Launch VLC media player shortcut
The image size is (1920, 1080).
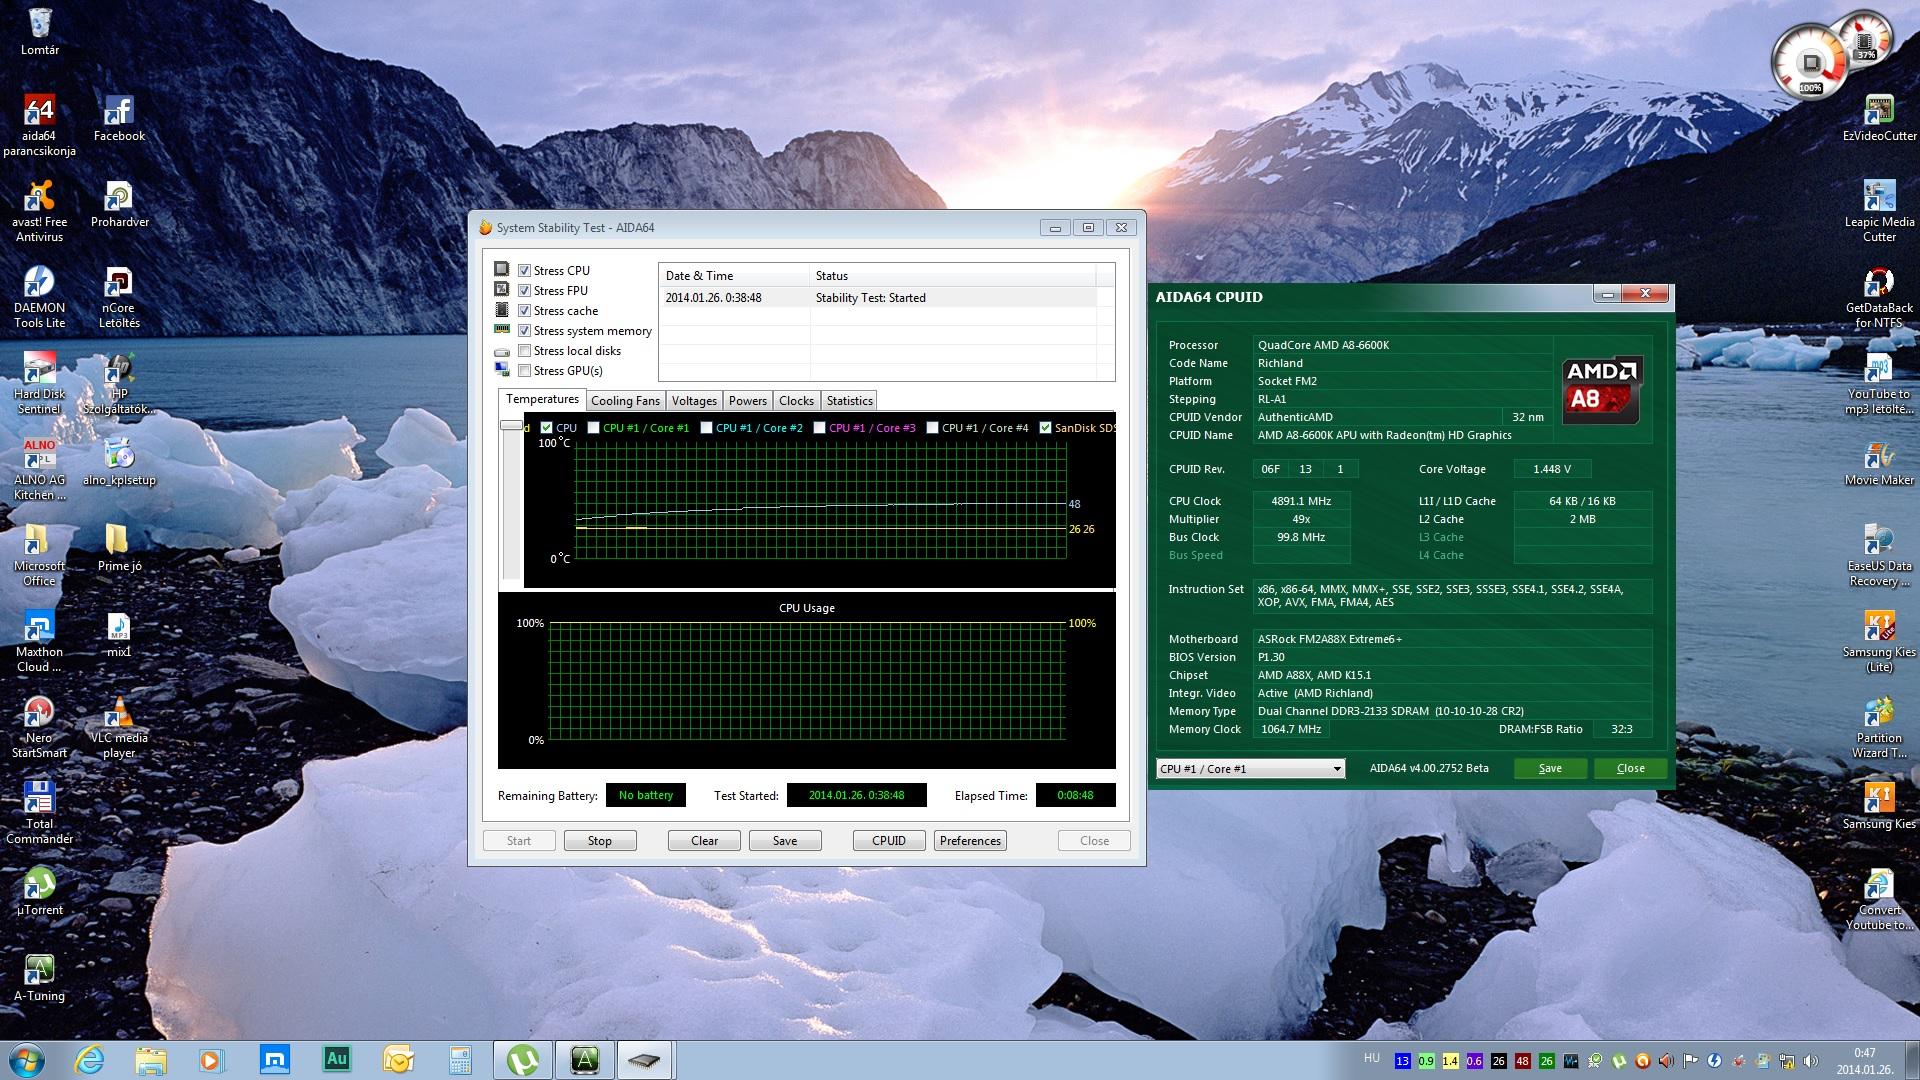click(119, 726)
